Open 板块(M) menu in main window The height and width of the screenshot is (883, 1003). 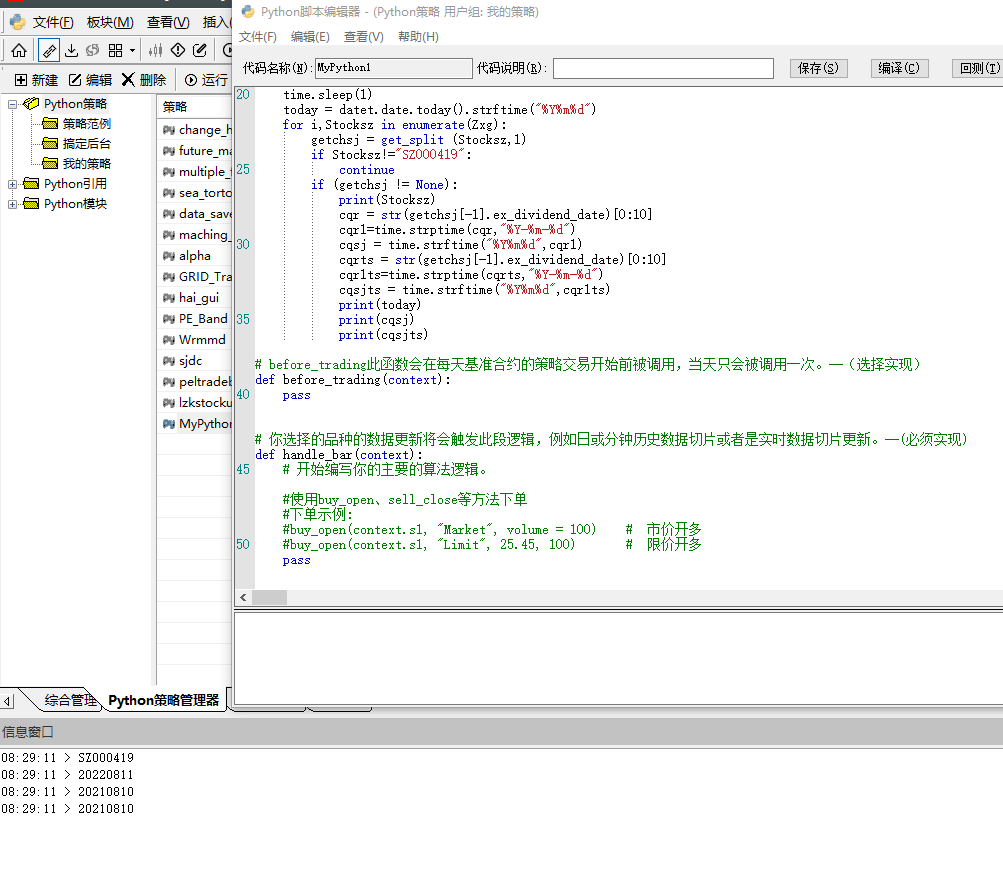coord(110,22)
